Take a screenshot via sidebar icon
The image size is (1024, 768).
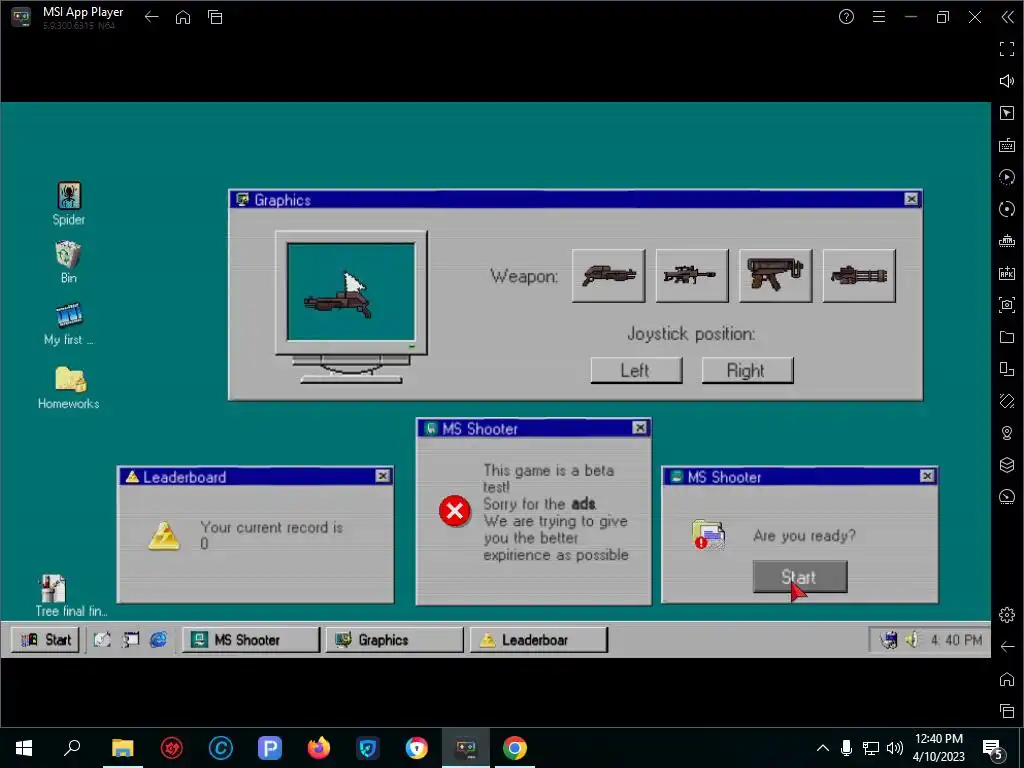[x=1007, y=305]
